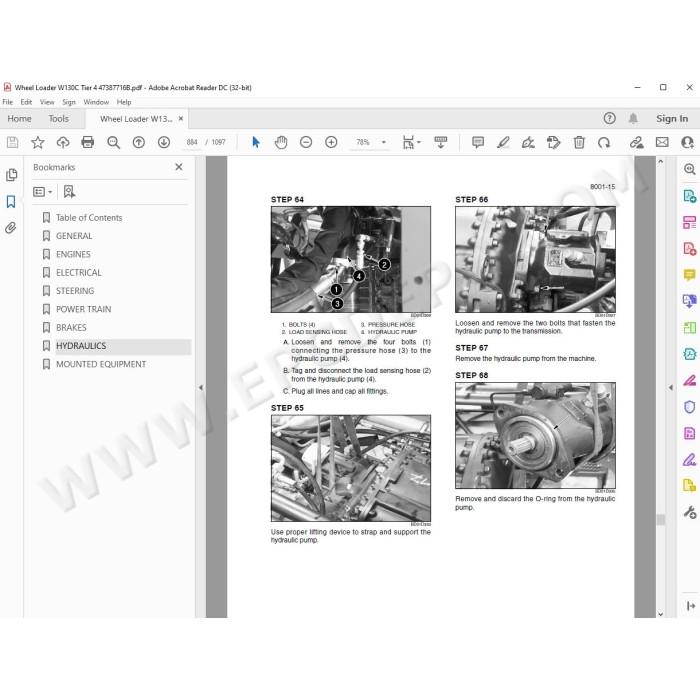
Task: Go to next page arrow icon
Action: 164,142
